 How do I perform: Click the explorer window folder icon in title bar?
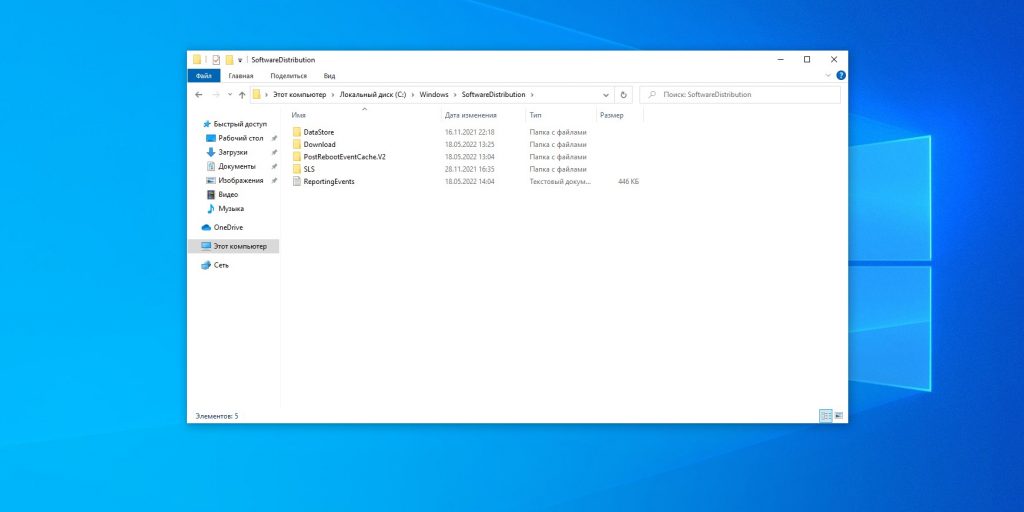click(x=197, y=59)
